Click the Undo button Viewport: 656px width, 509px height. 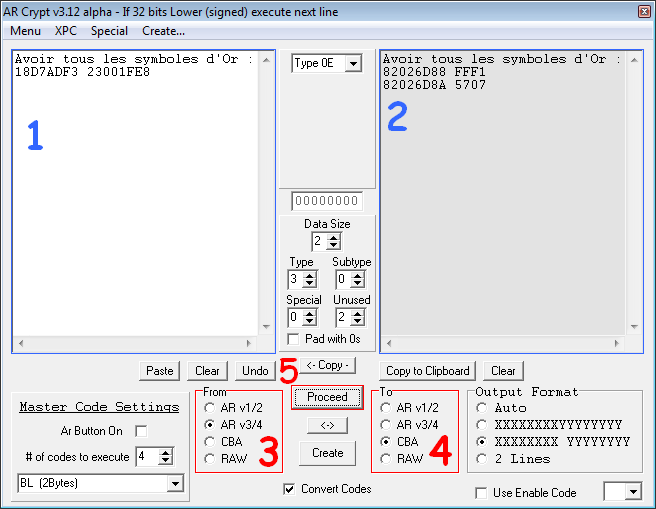255,371
